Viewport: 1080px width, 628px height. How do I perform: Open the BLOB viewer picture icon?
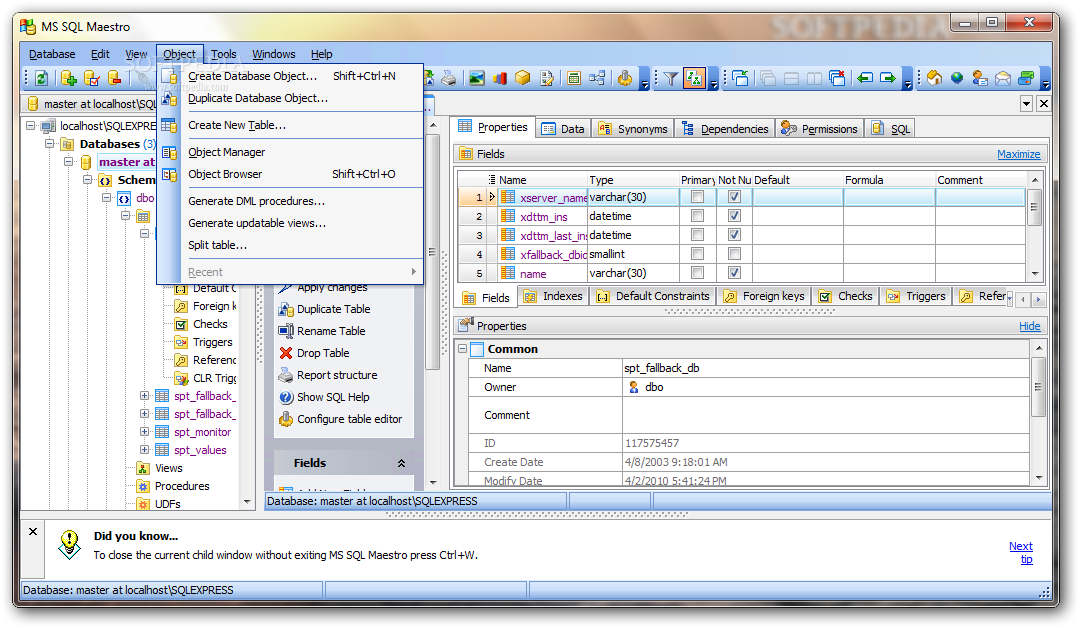point(477,78)
